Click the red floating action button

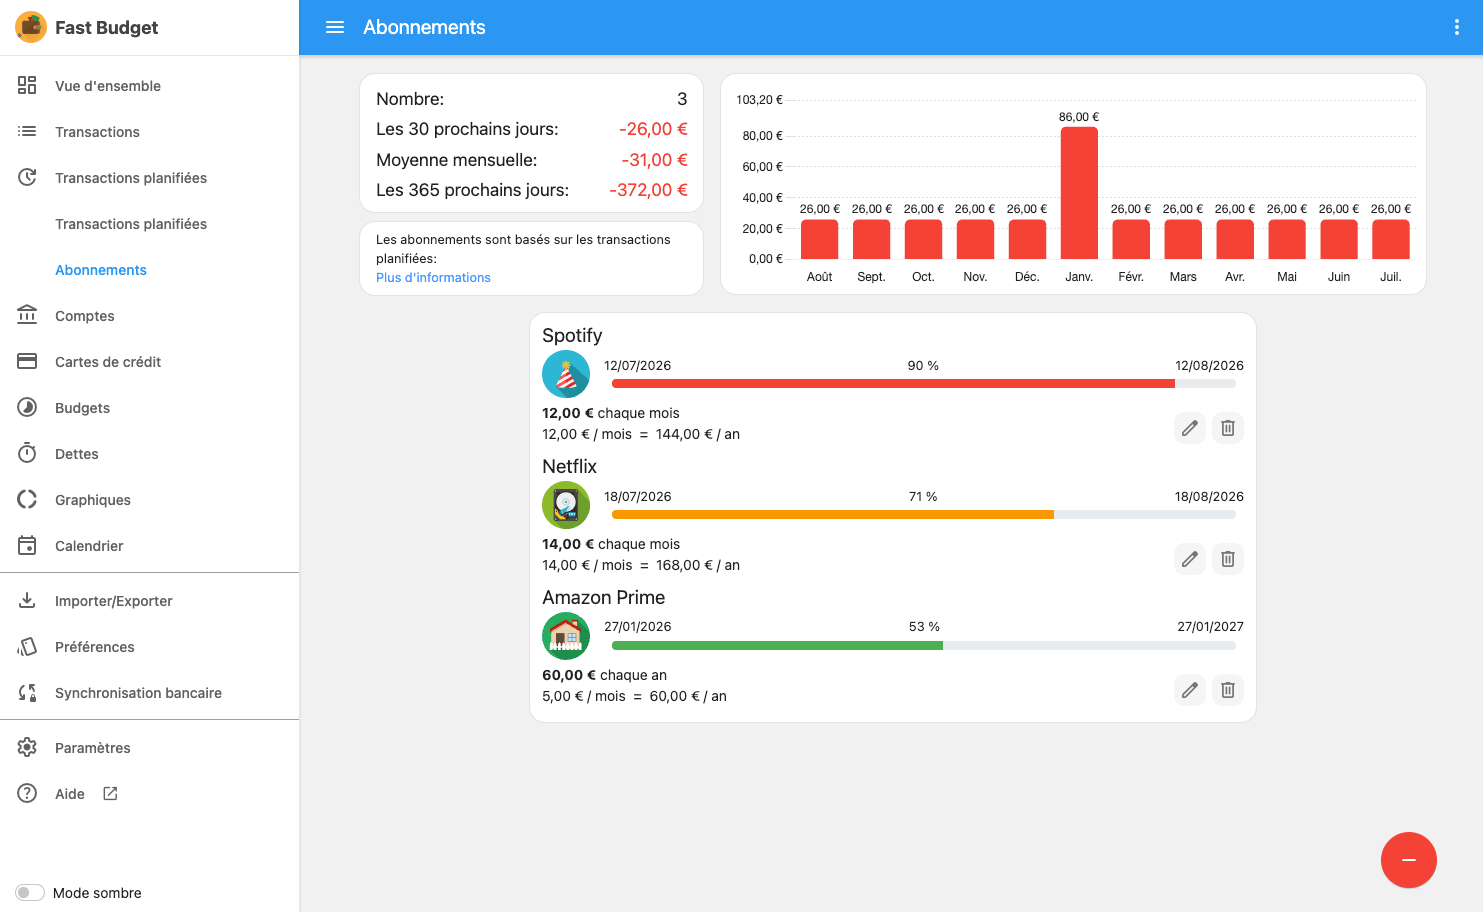(x=1408, y=860)
